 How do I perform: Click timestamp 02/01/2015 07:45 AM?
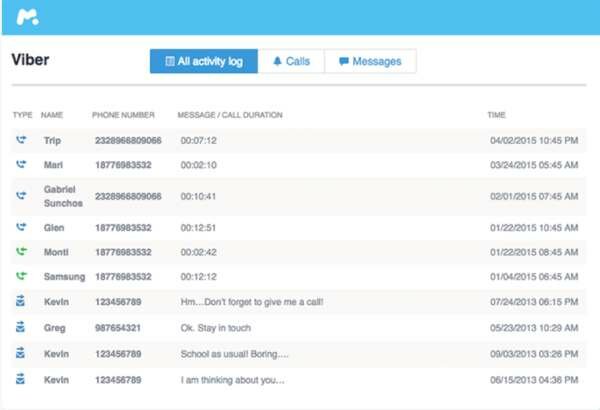[x=534, y=196]
